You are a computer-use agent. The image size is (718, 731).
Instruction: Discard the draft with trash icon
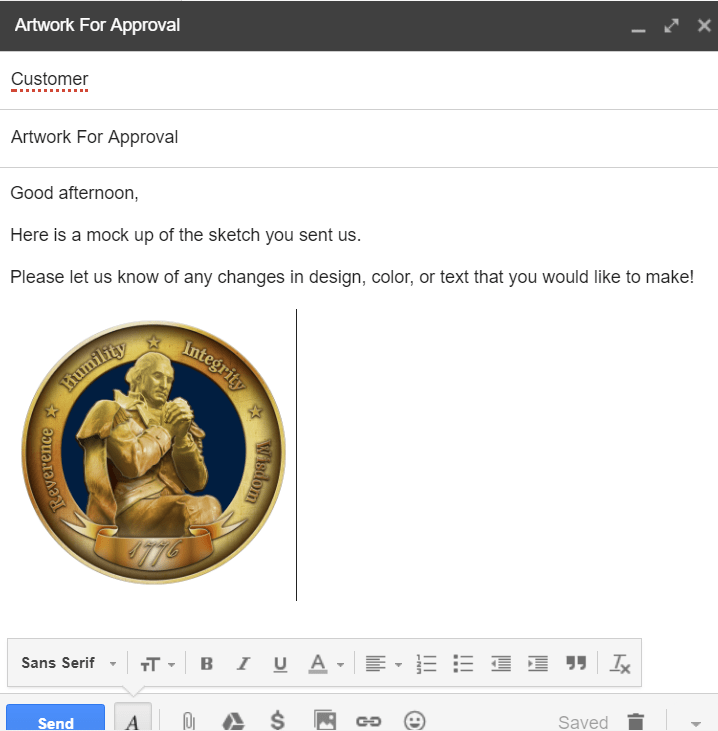[x=635, y=721]
